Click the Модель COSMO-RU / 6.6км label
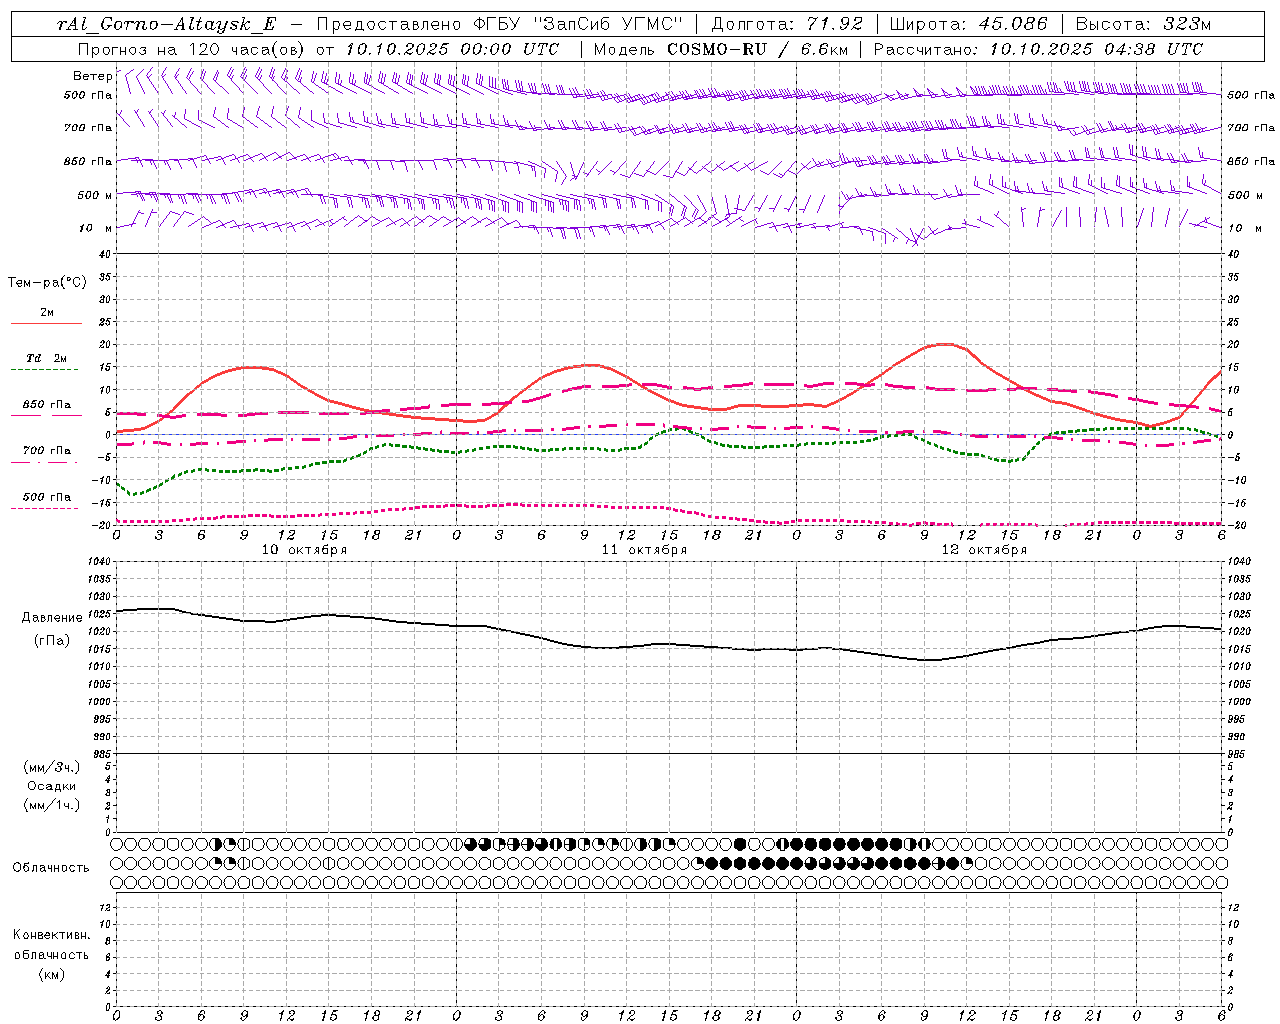Viewport: 1280px width, 1024px height. point(719,48)
